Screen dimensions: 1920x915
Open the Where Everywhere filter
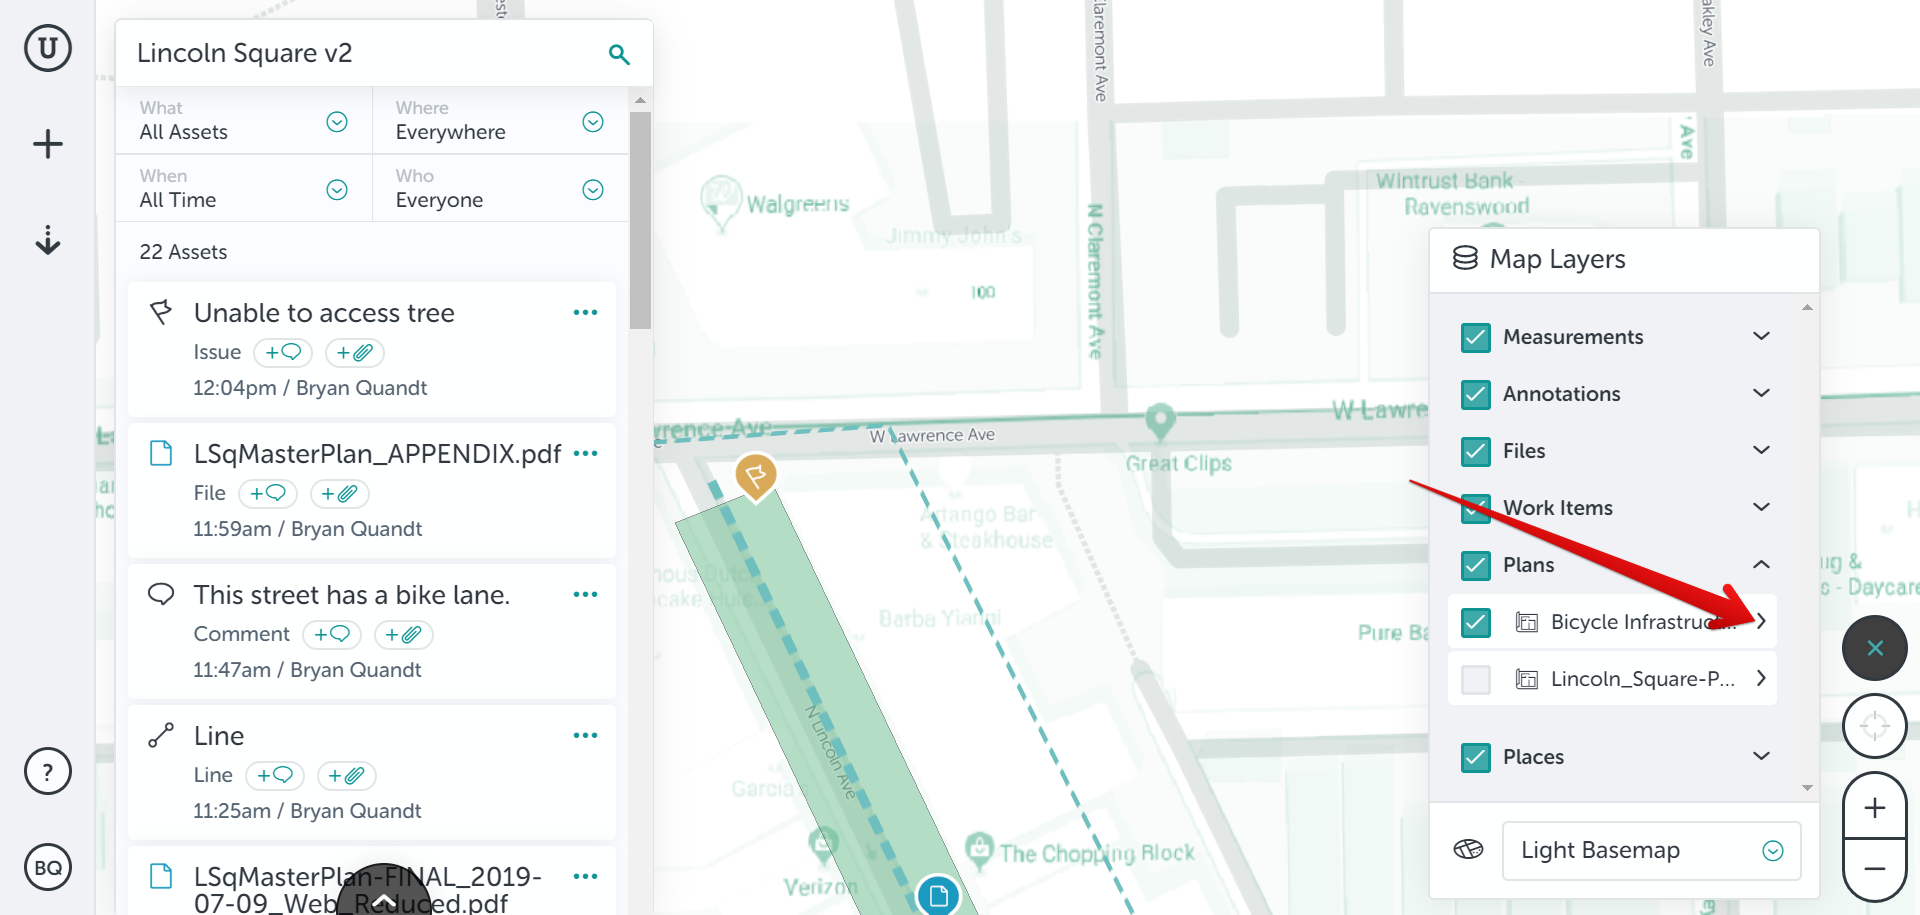tap(500, 121)
